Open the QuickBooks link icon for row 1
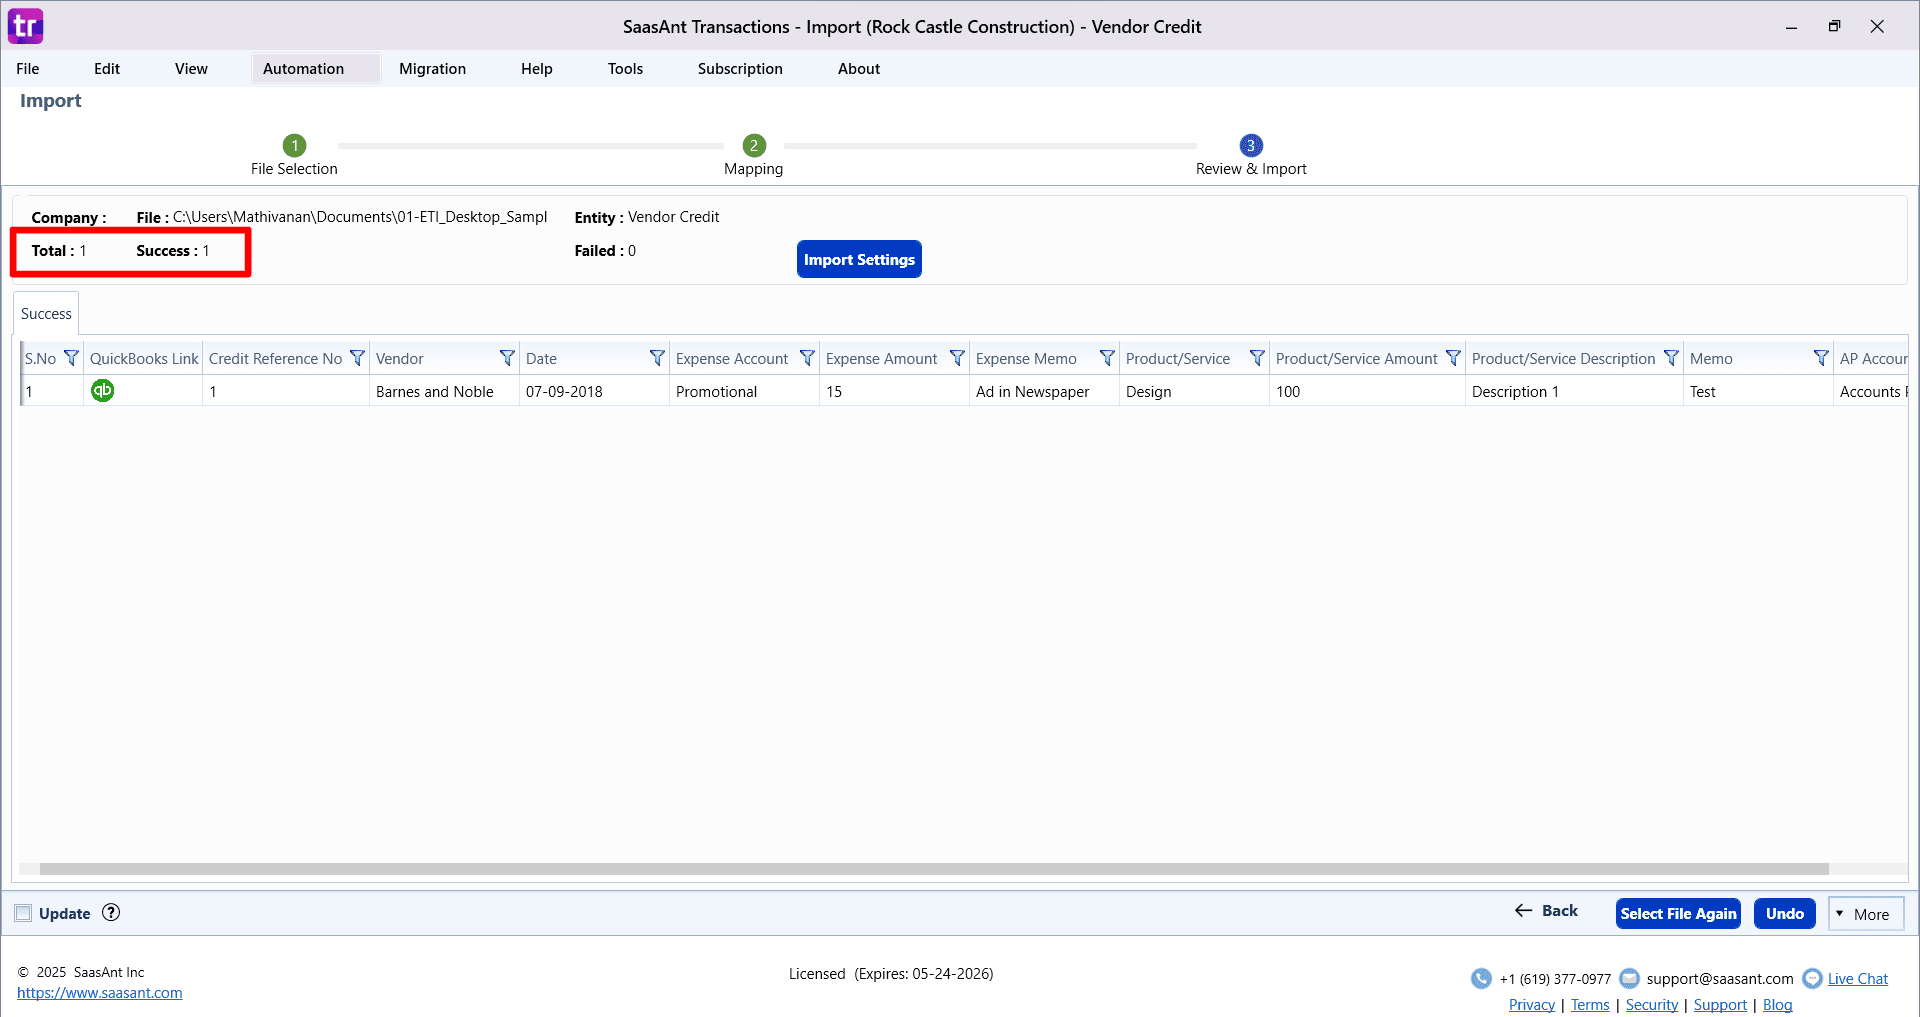The width and height of the screenshot is (1920, 1017). [x=102, y=390]
